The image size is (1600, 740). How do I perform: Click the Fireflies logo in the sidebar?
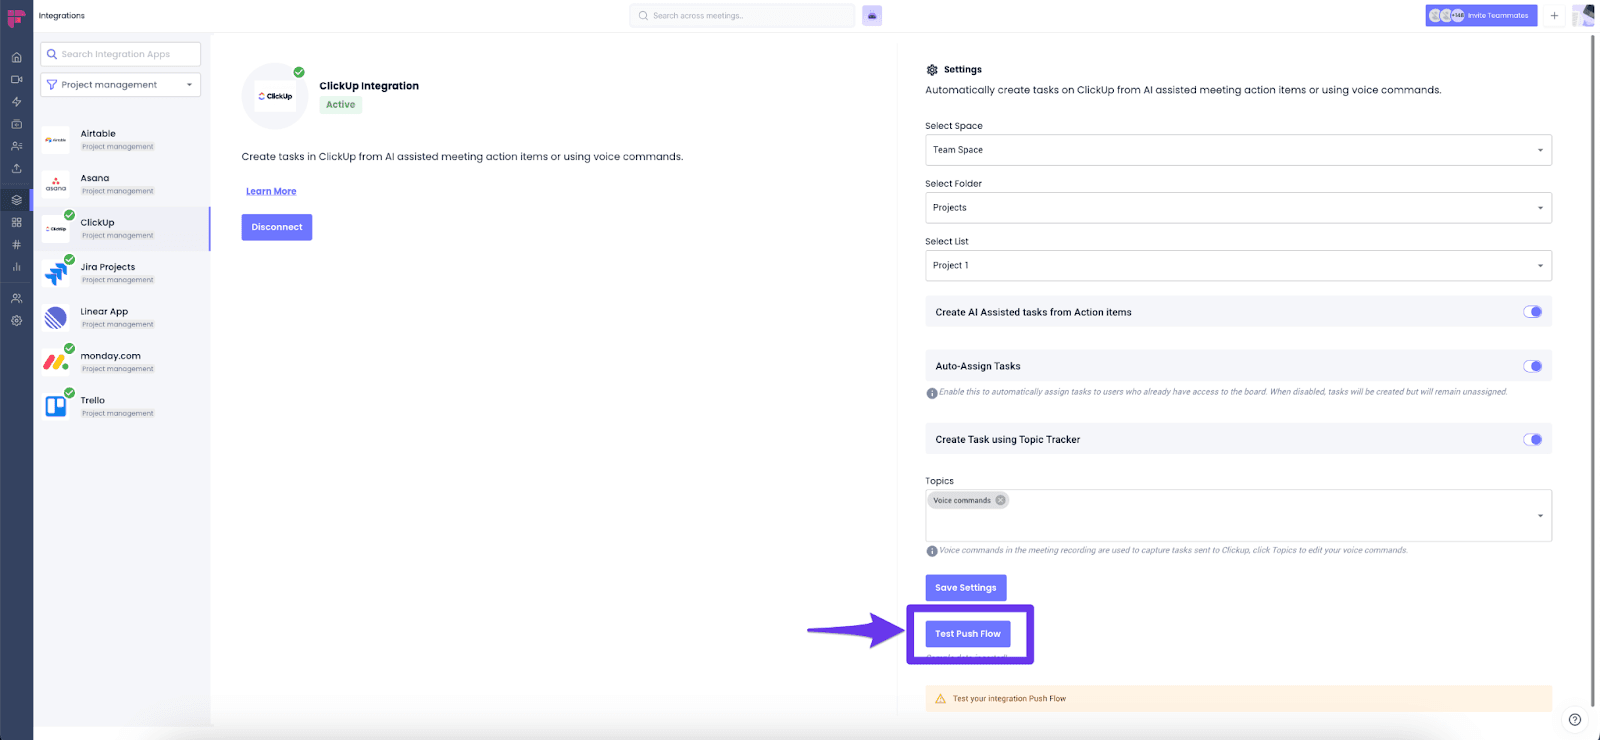coord(16,18)
